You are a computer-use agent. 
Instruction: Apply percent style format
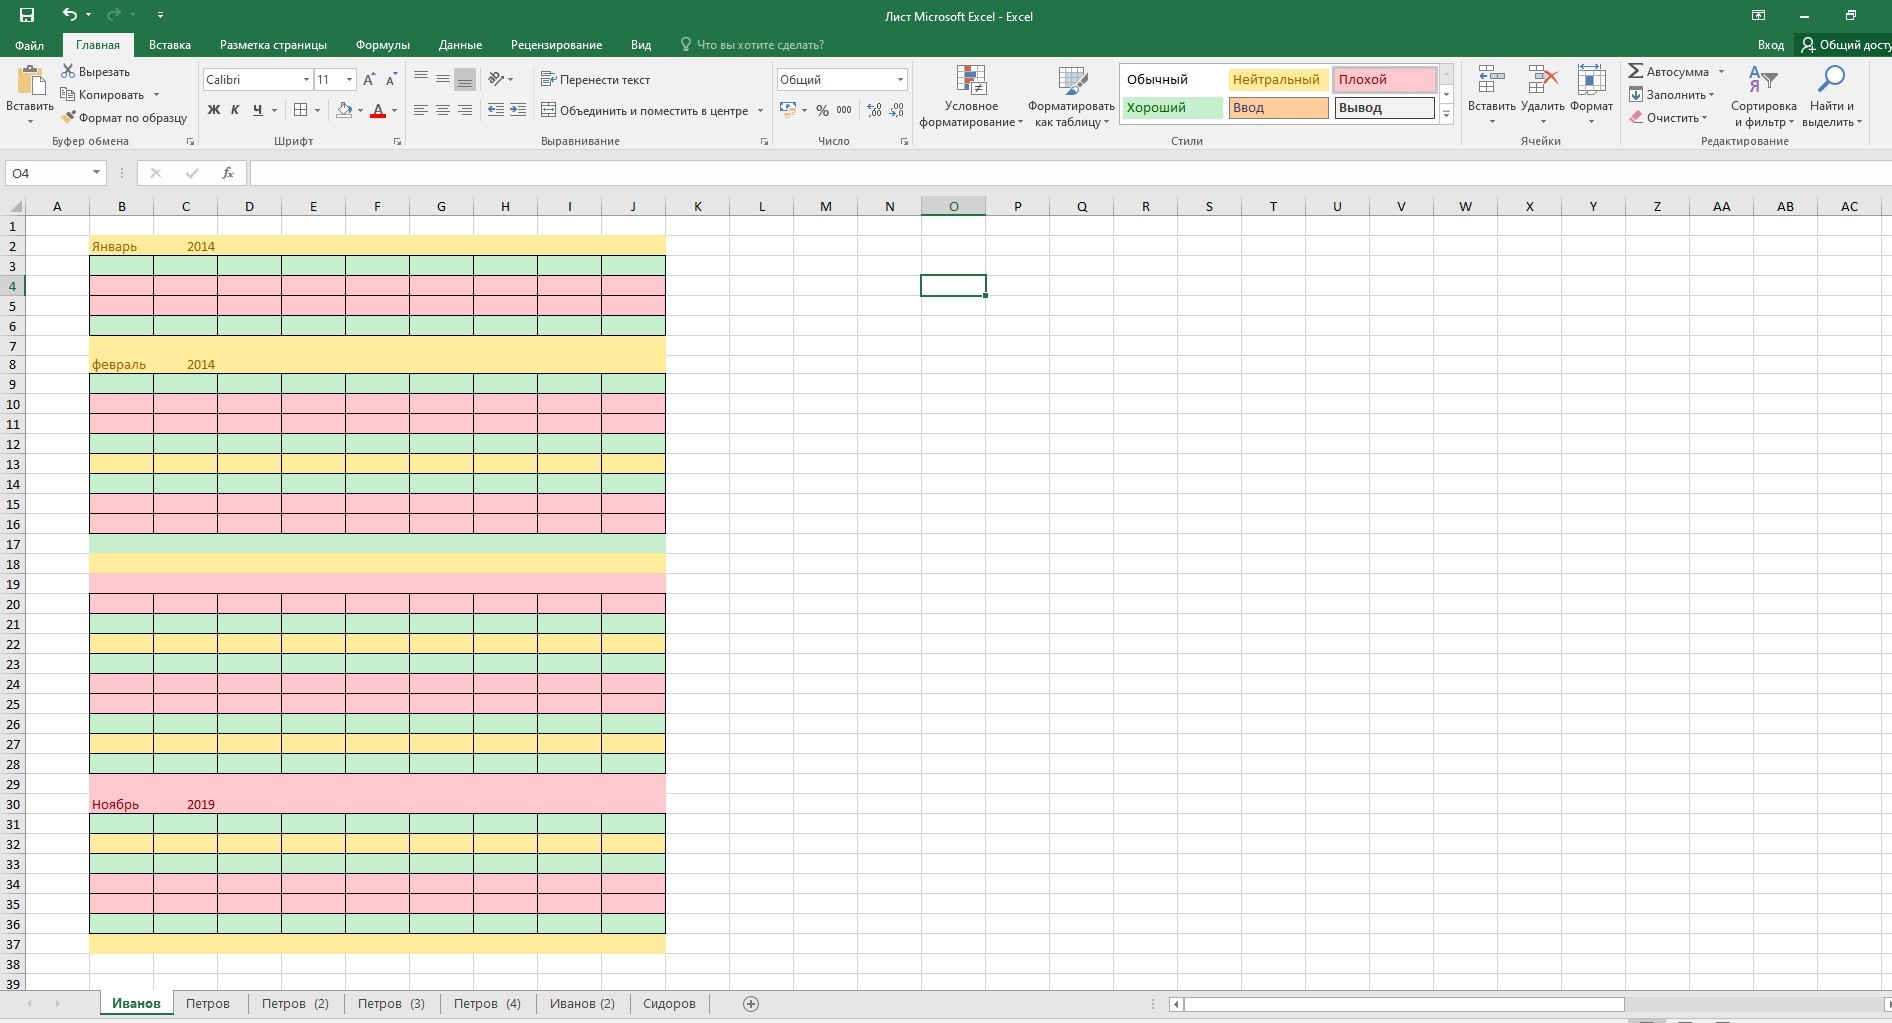(x=822, y=110)
